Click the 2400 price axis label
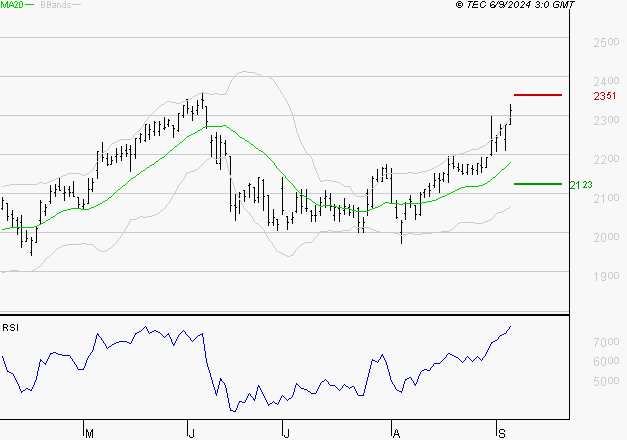The height and width of the screenshot is (440, 627). click(x=606, y=81)
